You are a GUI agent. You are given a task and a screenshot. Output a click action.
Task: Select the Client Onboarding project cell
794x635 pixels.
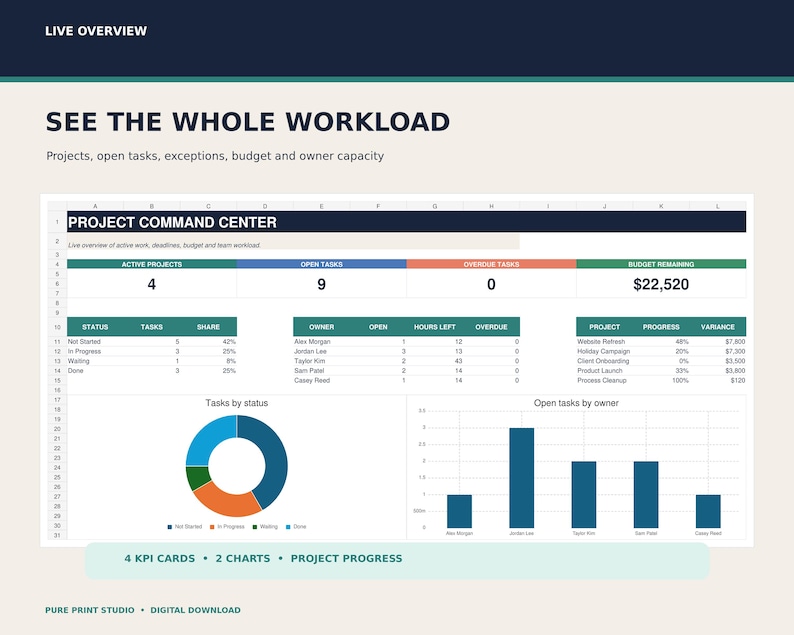coord(605,361)
